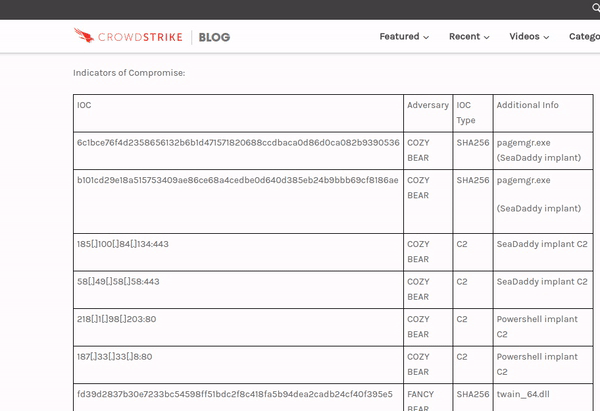Select the 218[.]1[.]98[.]203:80 address

click(117, 319)
